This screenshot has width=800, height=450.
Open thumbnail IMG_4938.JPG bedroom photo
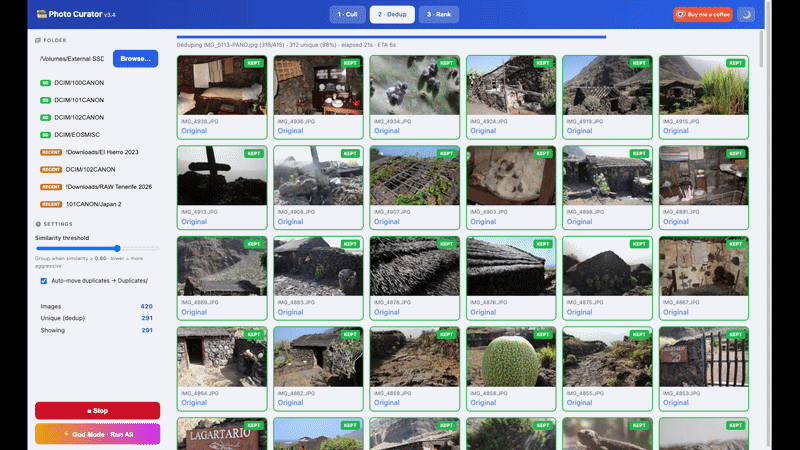pos(222,85)
